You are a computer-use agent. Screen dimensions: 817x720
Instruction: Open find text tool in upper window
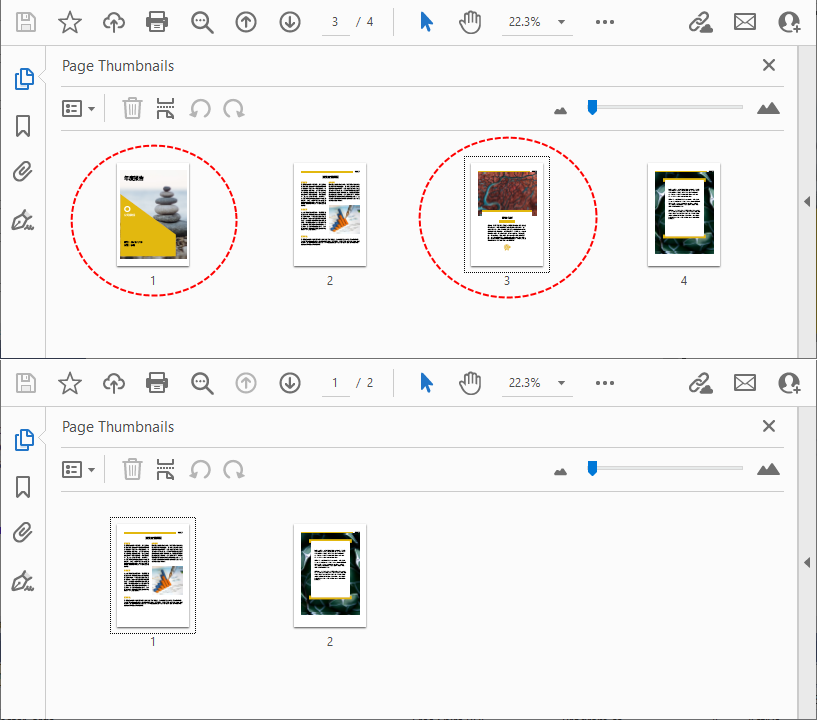tap(202, 22)
